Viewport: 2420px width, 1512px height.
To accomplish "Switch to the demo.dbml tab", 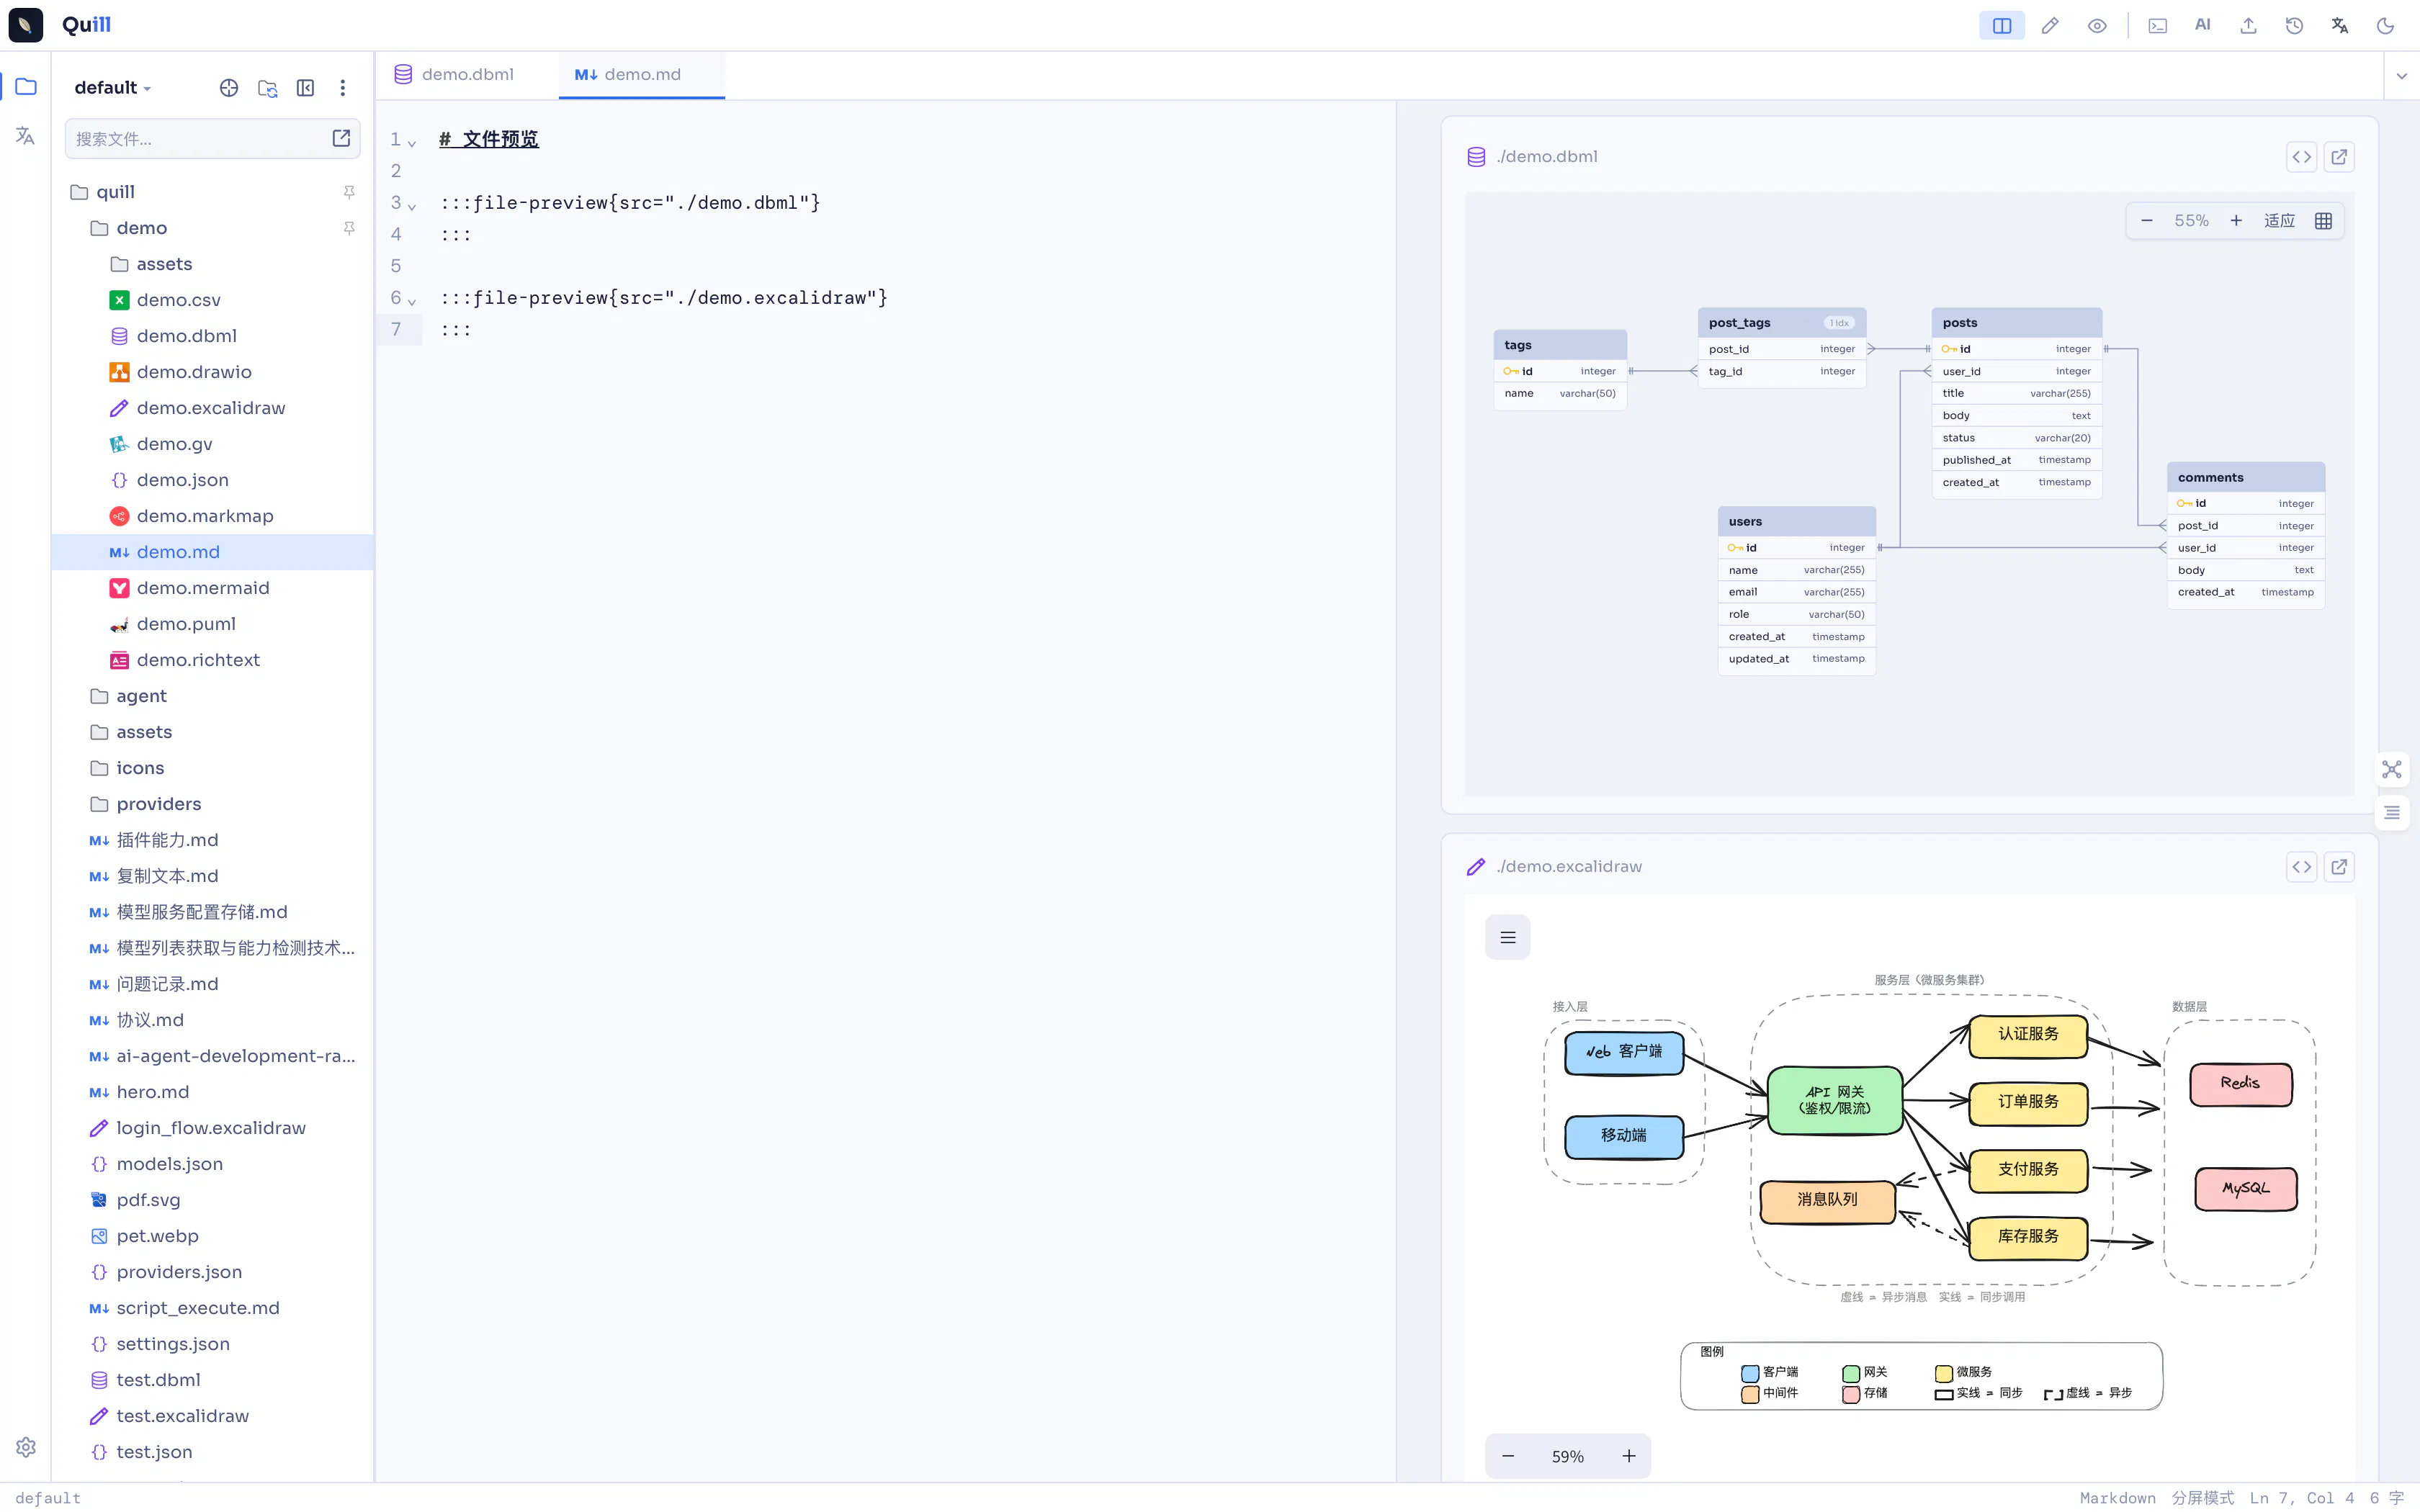I will 466,75.
